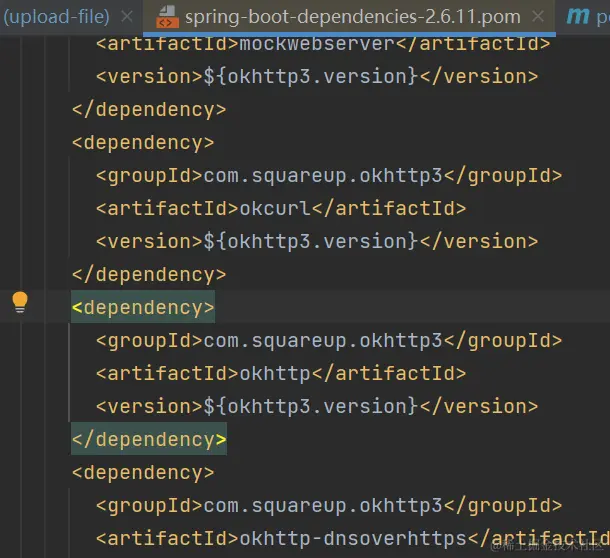Viewport: 610px width, 558px height.
Task: Click the version line below okcurl
Action: point(317,241)
